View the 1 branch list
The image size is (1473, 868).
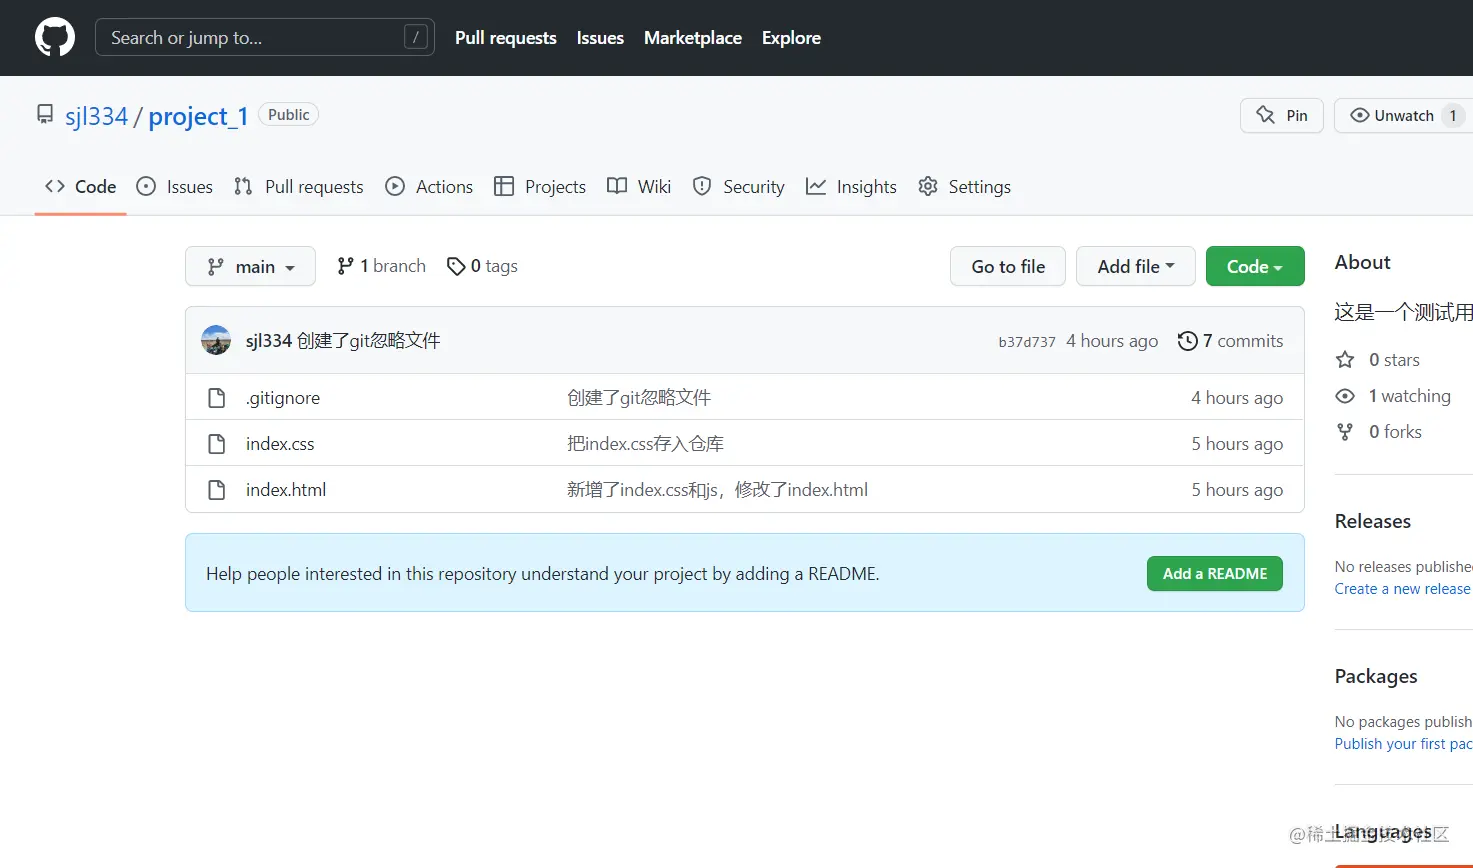[382, 266]
